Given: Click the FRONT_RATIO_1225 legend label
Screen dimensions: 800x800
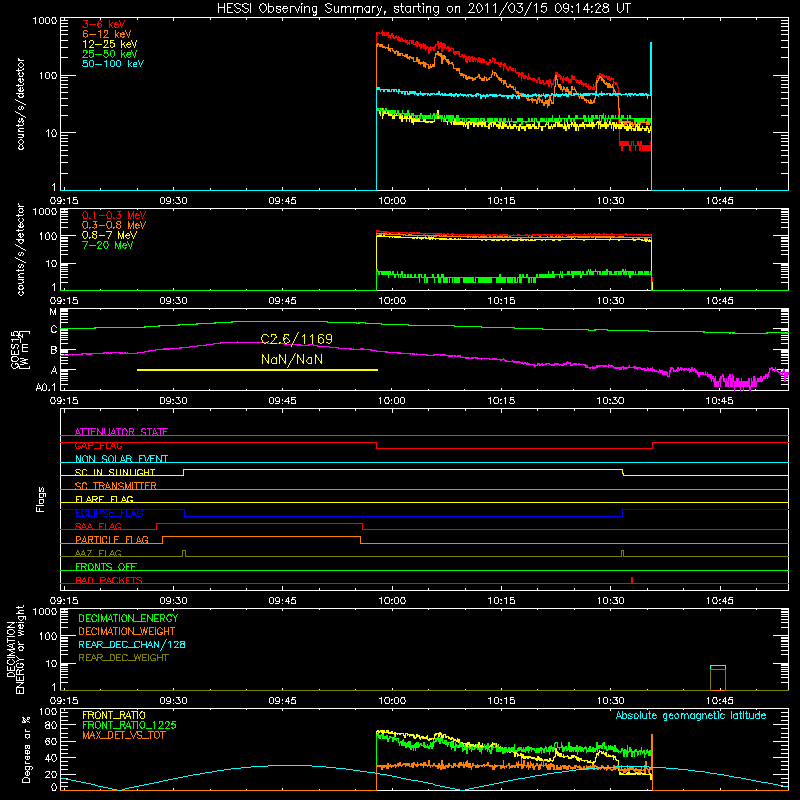Looking at the screenshot, I should (x=130, y=726).
